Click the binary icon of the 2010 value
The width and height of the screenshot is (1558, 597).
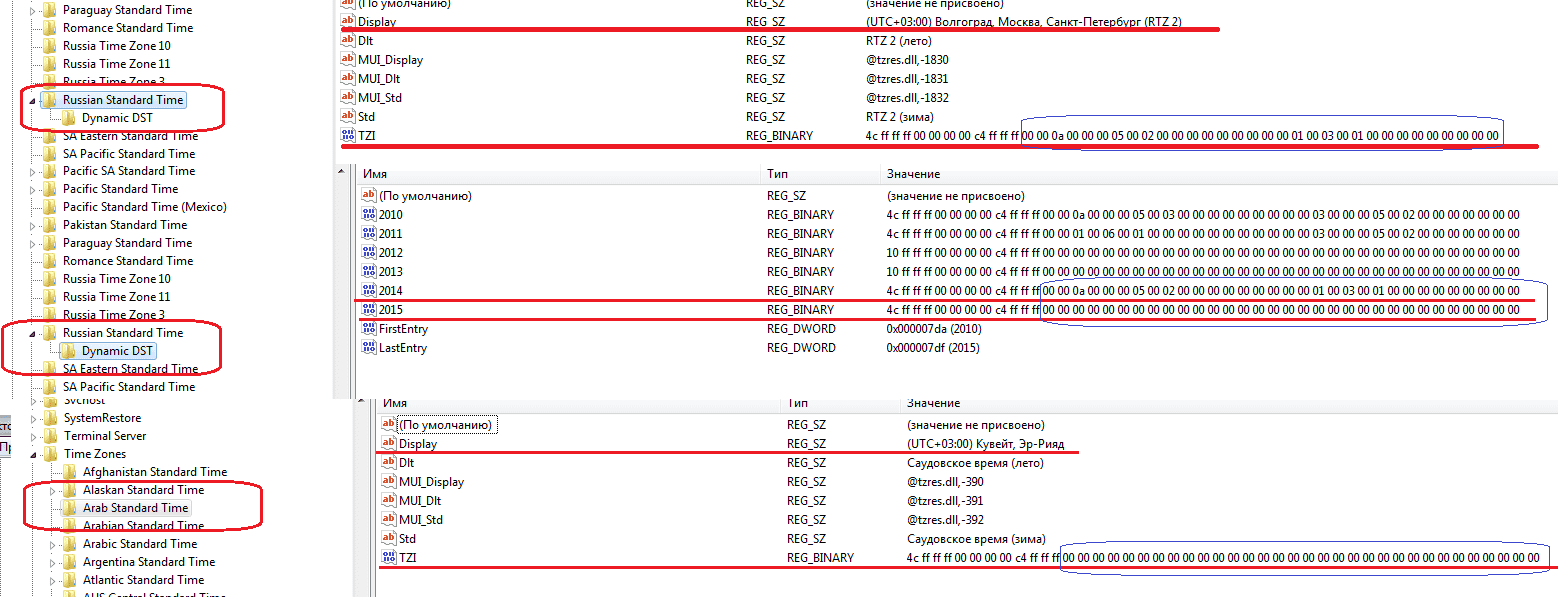click(x=369, y=215)
